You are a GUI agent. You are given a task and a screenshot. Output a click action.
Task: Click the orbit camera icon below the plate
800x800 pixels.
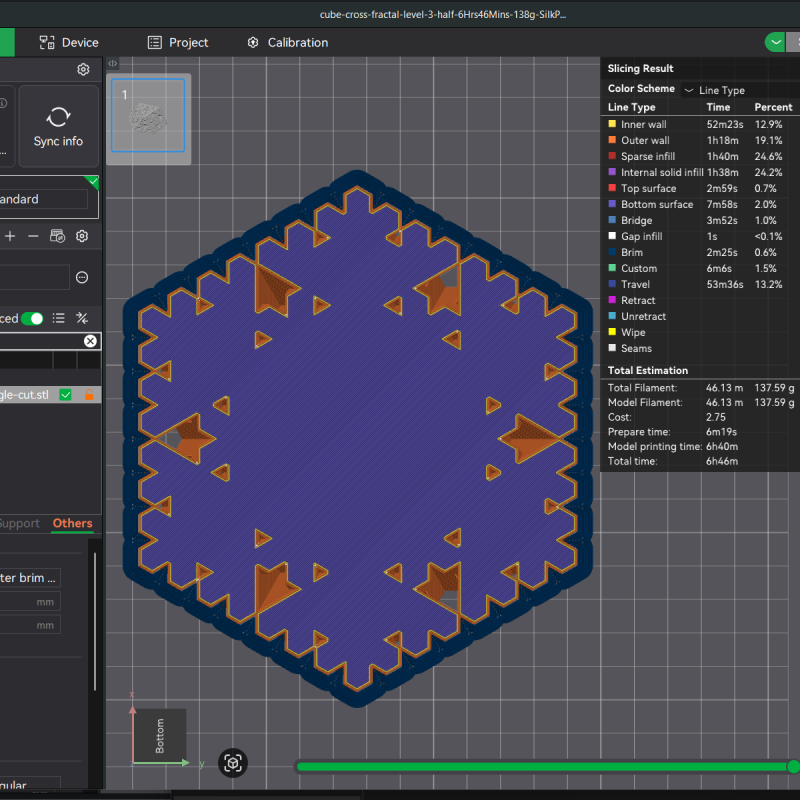point(233,763)
